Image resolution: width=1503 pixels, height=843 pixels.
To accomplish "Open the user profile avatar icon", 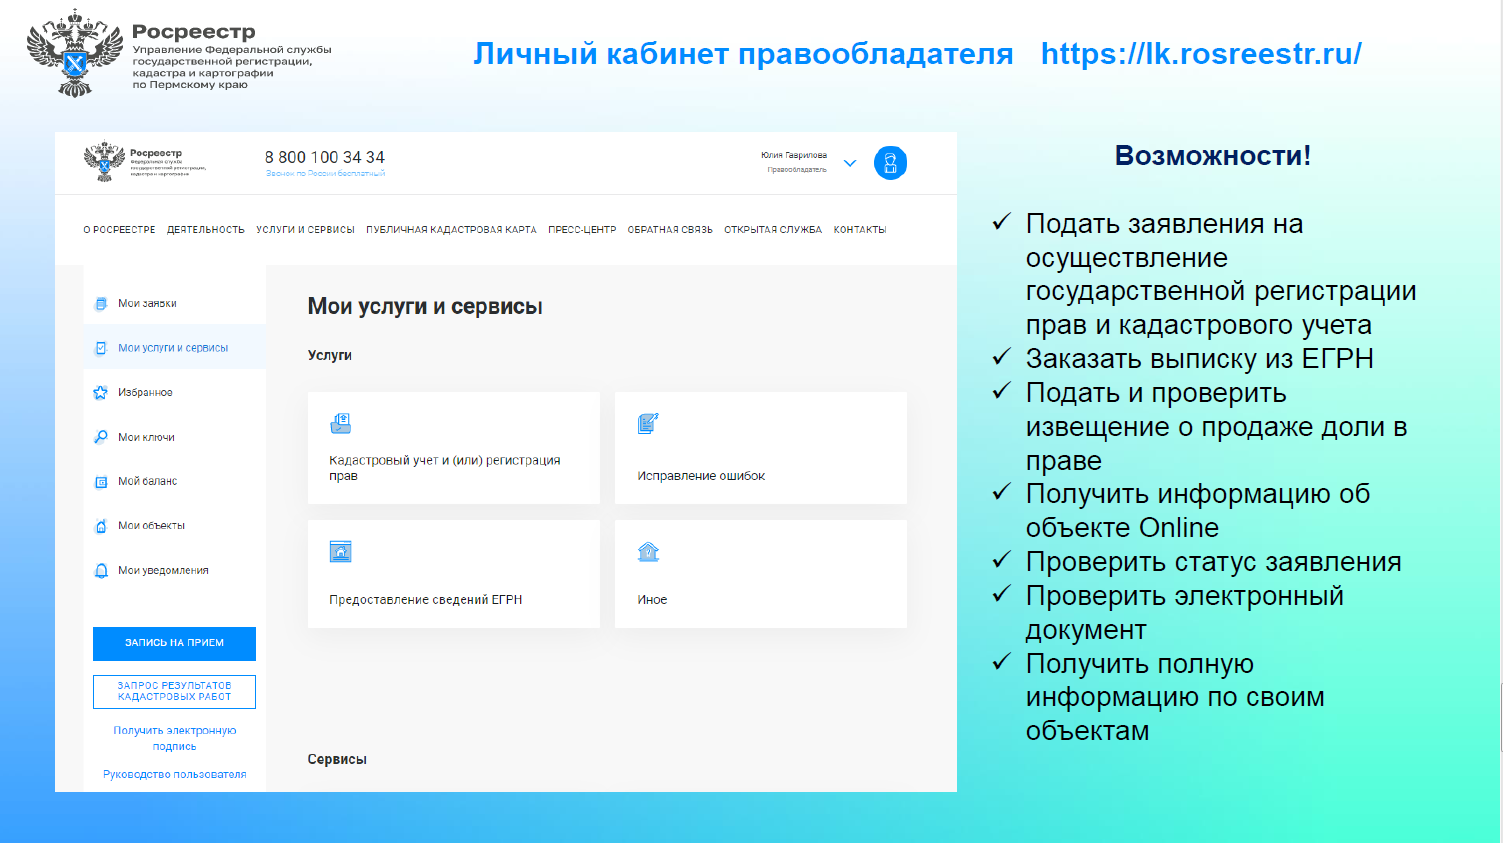I will point(890,163).
